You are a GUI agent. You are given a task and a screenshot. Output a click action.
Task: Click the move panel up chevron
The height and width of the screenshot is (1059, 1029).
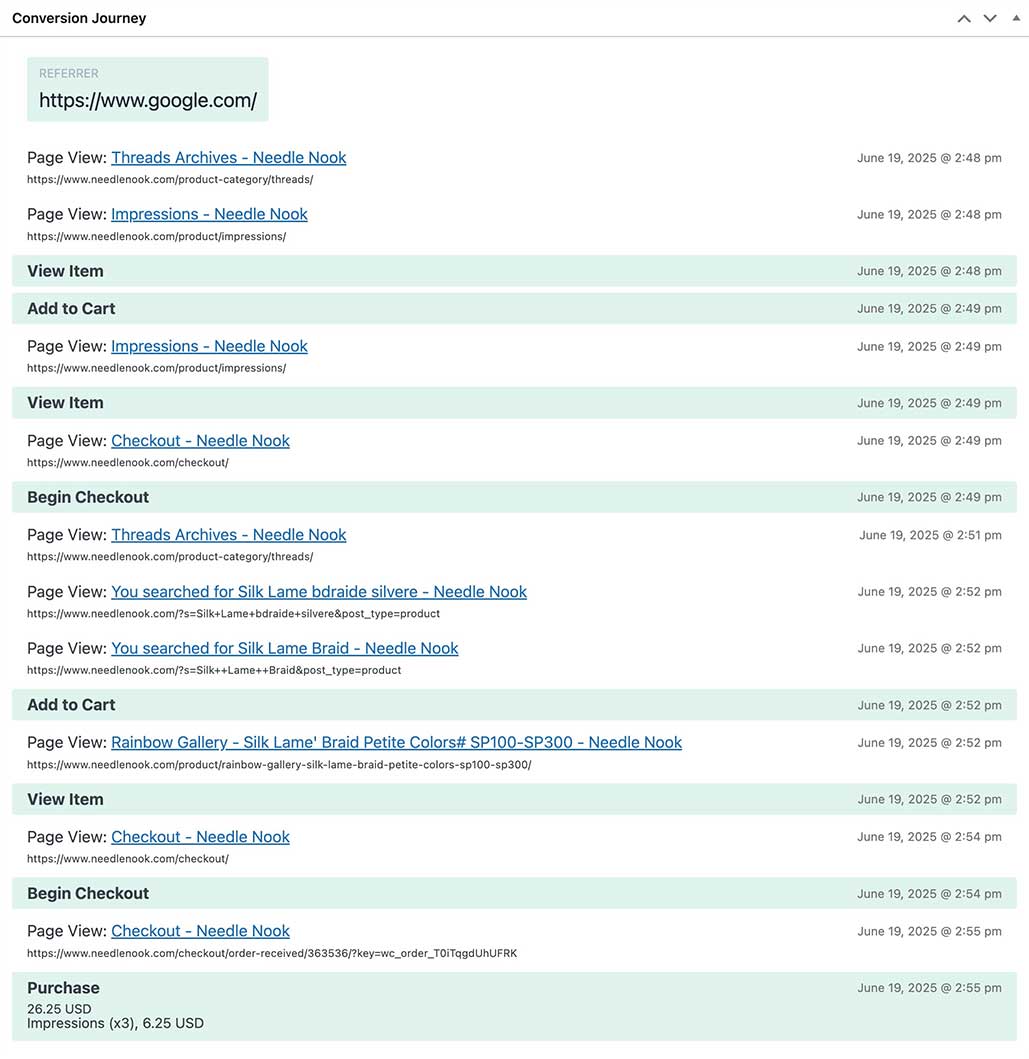[x=964, y=18]
